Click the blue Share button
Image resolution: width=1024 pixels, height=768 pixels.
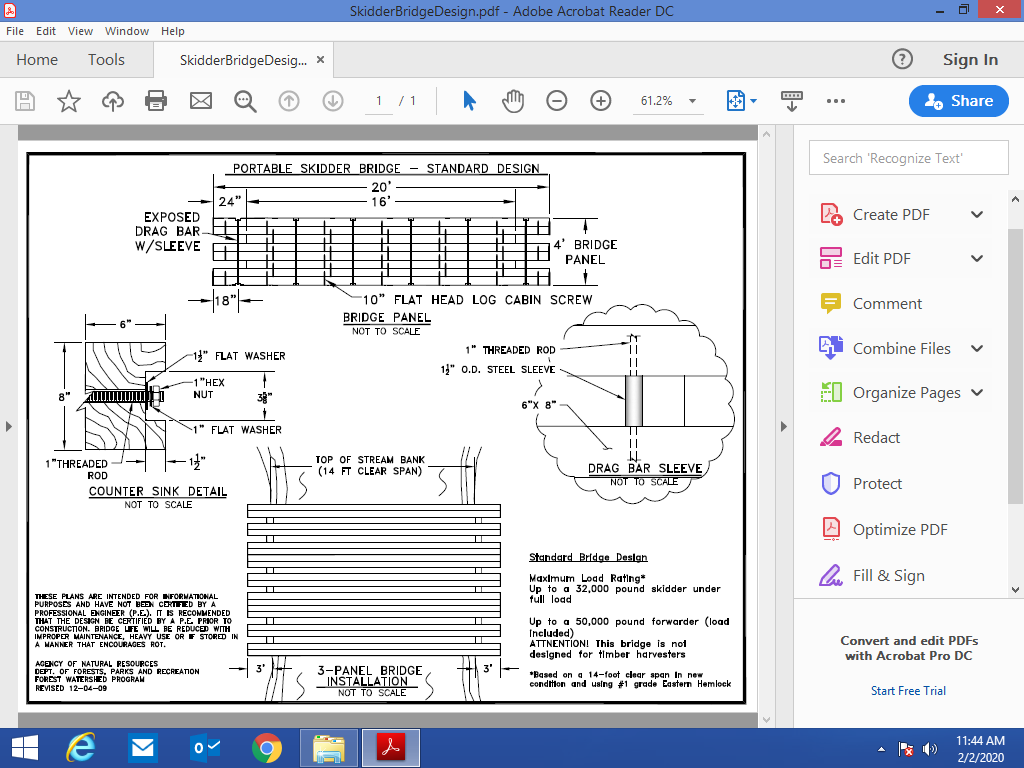(x=958, y=101)
